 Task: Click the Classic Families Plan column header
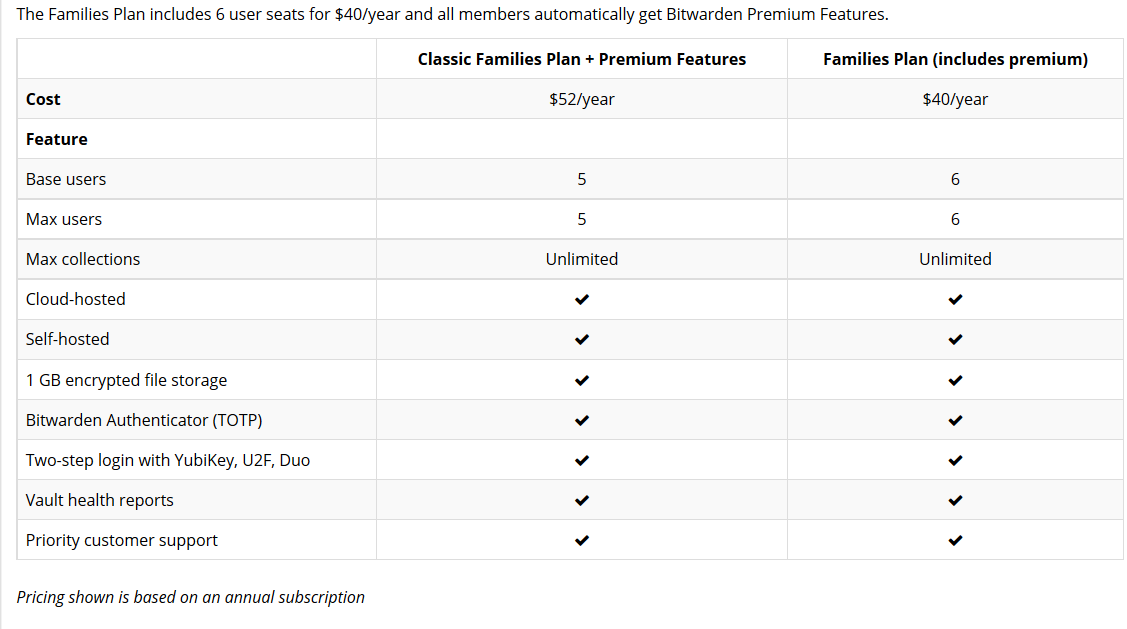click(x=581, y=59)
